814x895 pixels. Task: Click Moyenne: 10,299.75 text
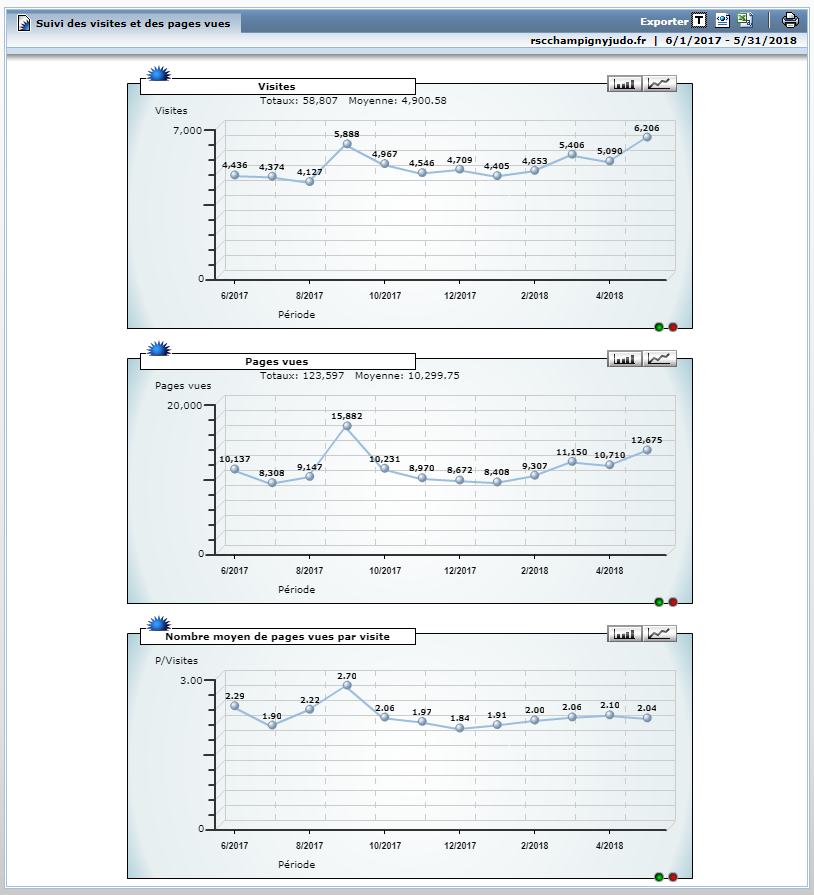pyautogui.click(x=407, y=376)
